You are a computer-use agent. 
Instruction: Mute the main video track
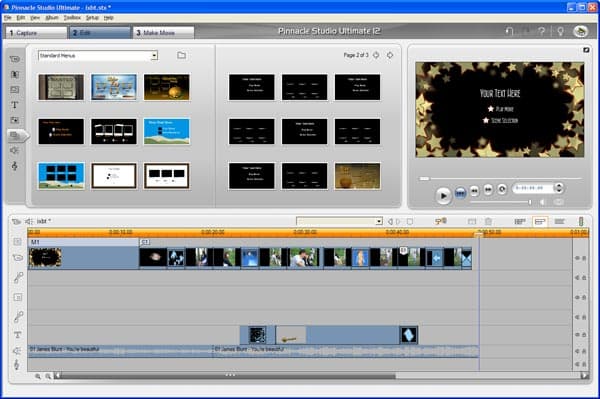(x=577, y=258)
